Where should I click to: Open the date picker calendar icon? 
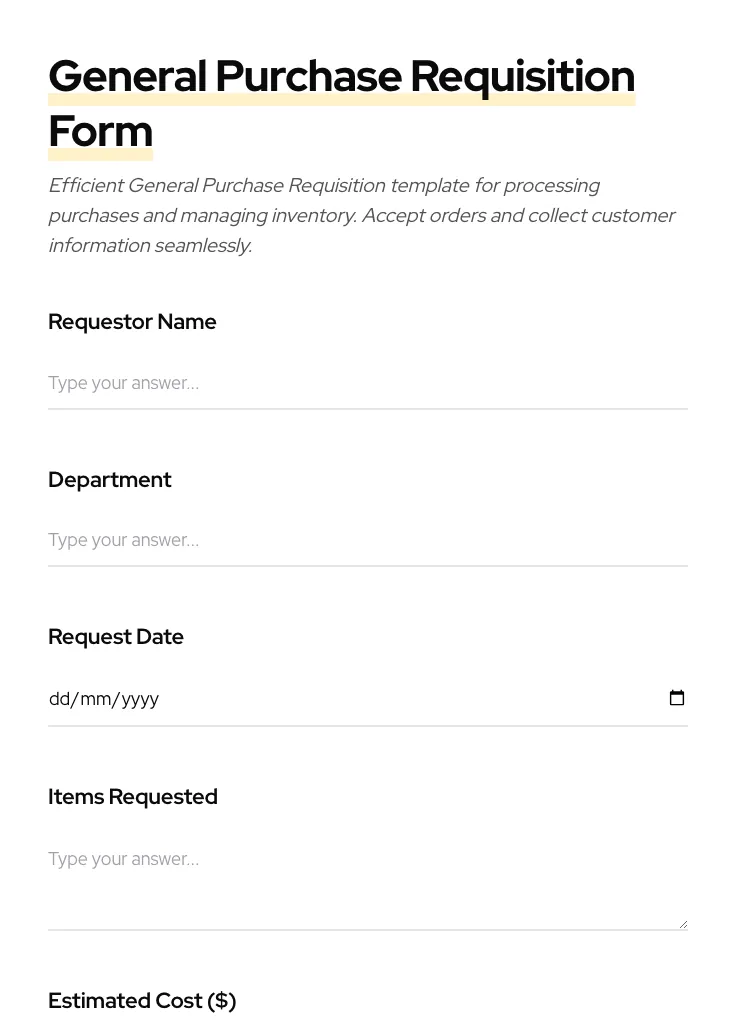click(x=677, y=698)
